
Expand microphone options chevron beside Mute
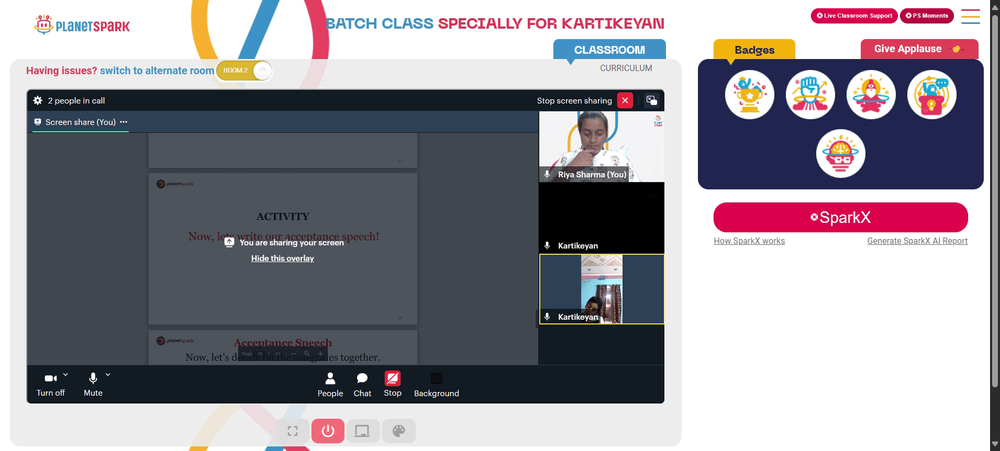coord(108,374)
